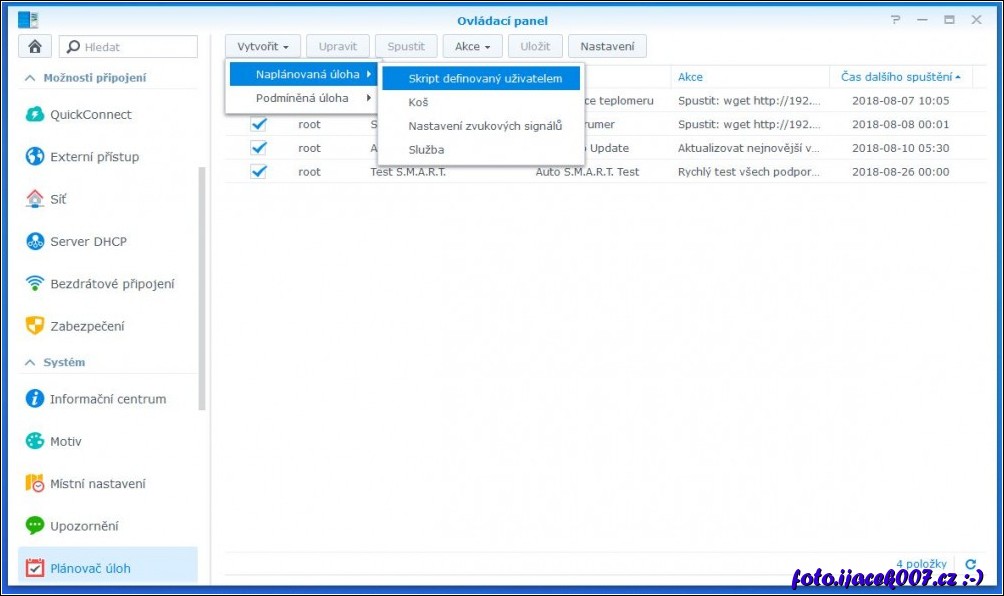The height and width of the screenshot is (596, 1004).
Task: Expand the Akce dropdown button
Action: point(472,46)
